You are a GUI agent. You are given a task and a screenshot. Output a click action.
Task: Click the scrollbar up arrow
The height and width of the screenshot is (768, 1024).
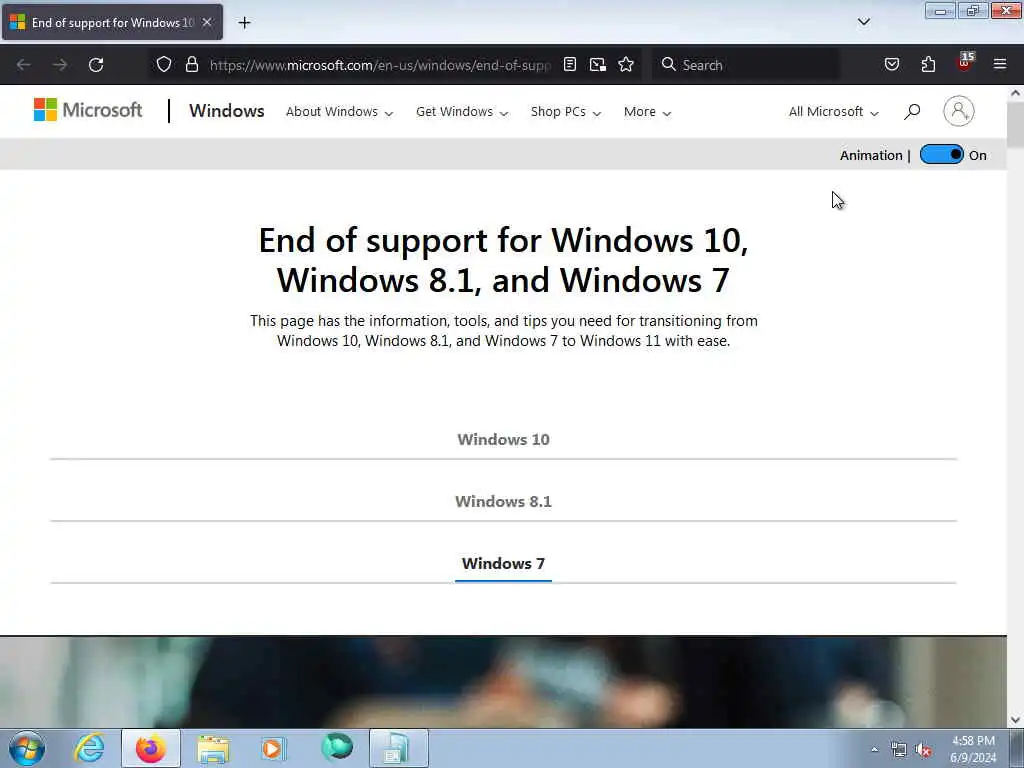(1016, 93)
